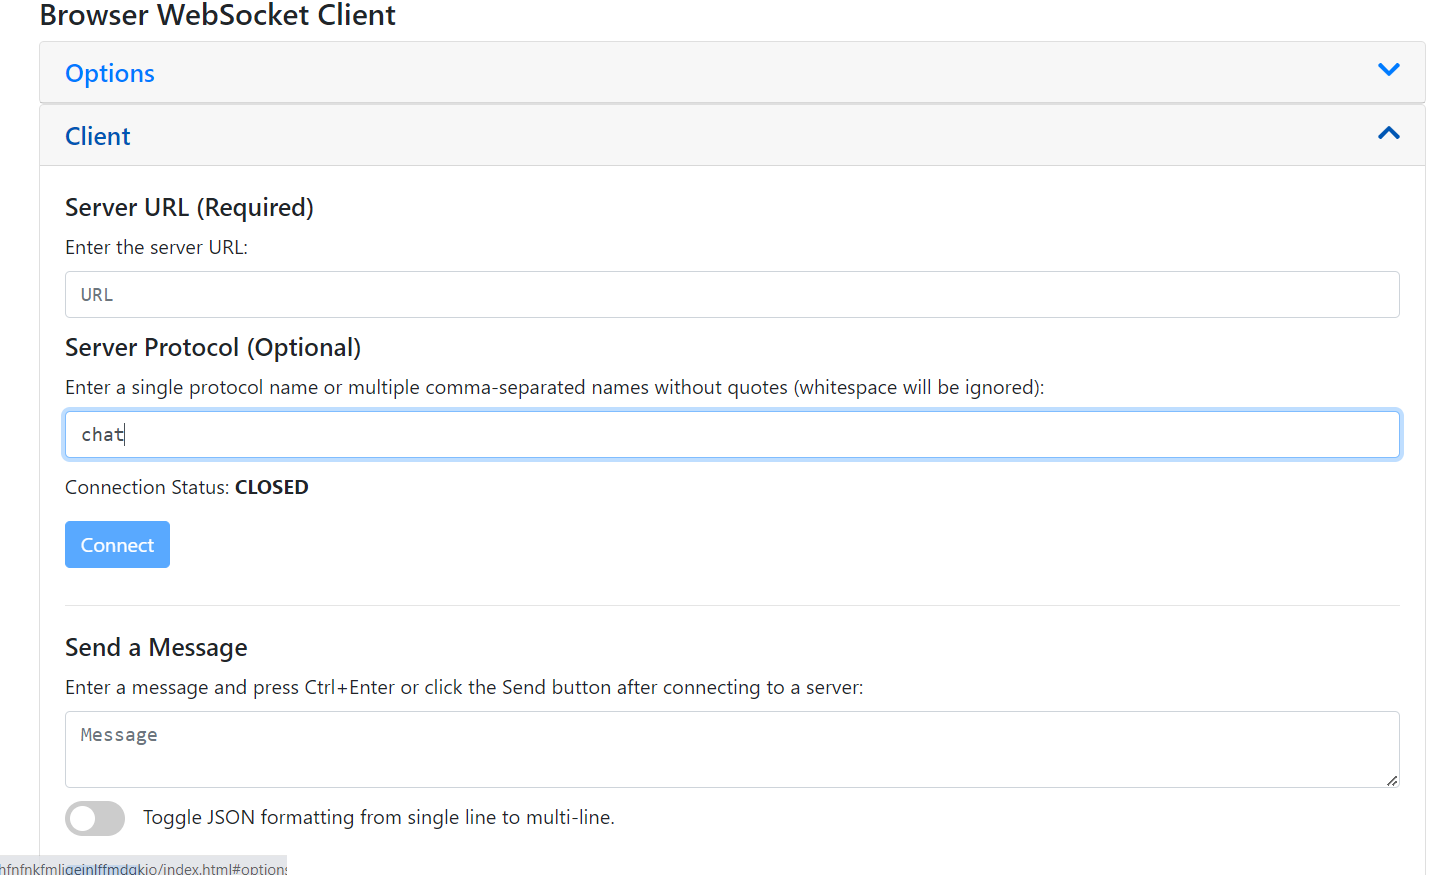Image resolution: width=1430 pixels, height=875 pixels.
Task: Click the Server URL input field
Action: click(731, 295)
